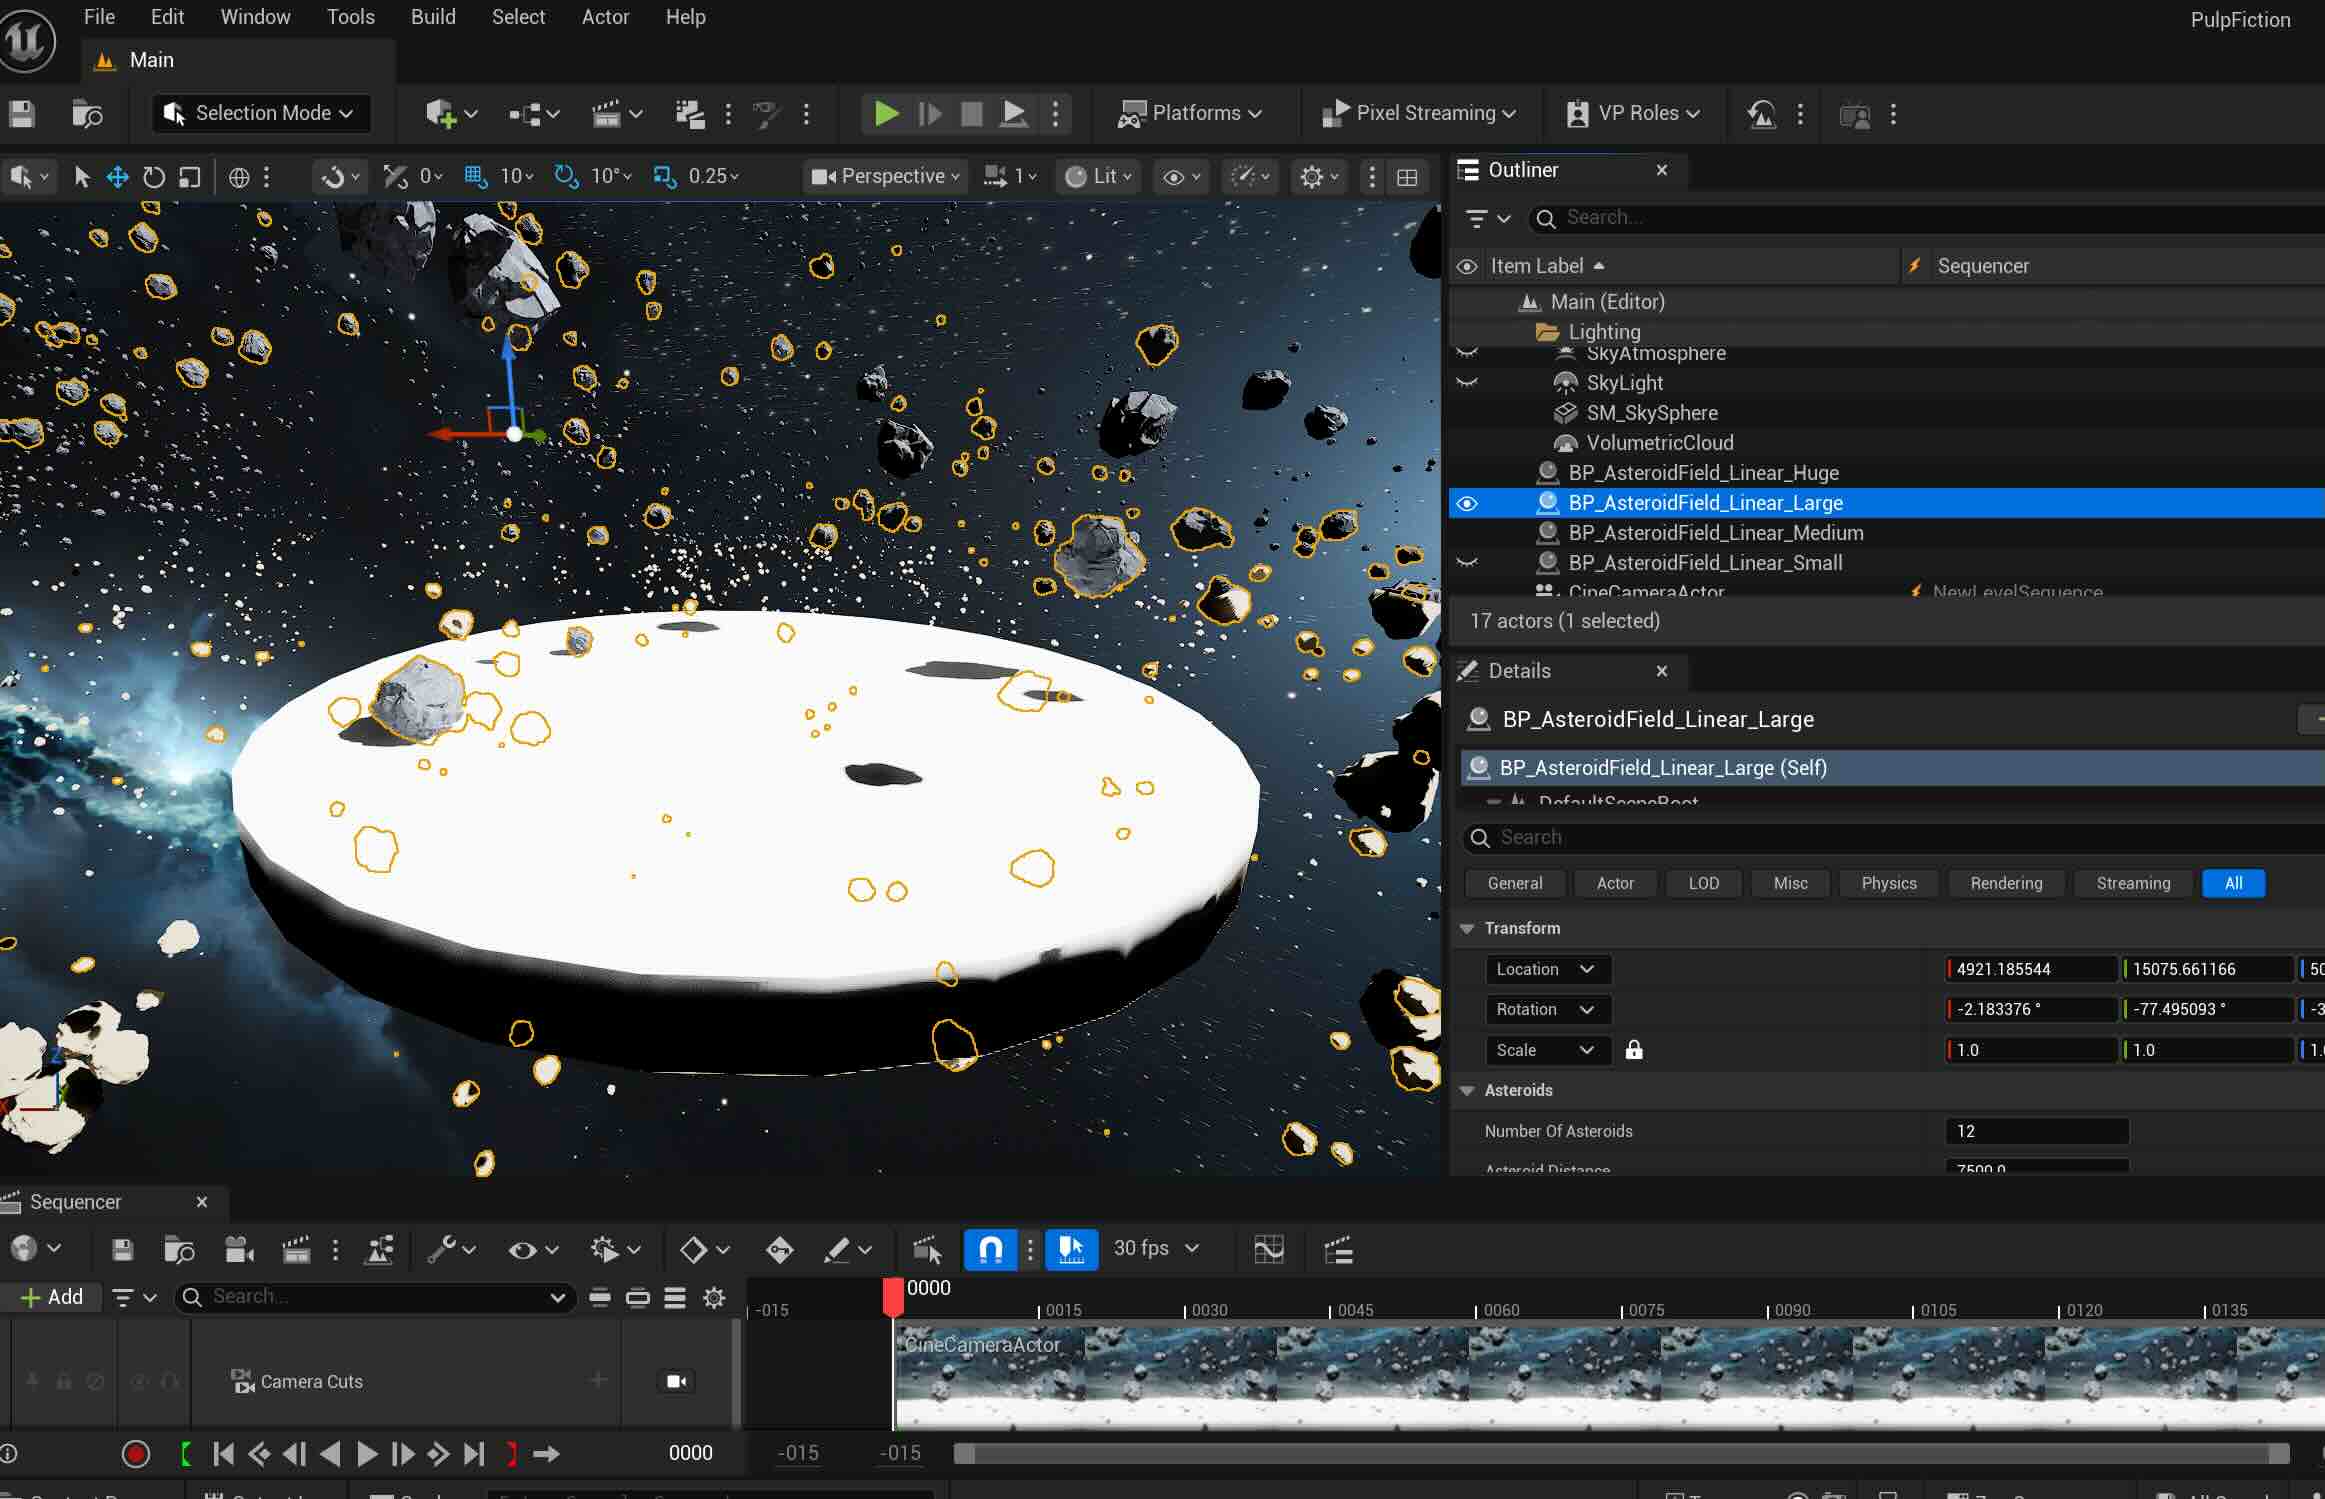Open the Sequencer render movie clapperboard icon
Screen dimensions: 2325x1499
[295, 1249]
